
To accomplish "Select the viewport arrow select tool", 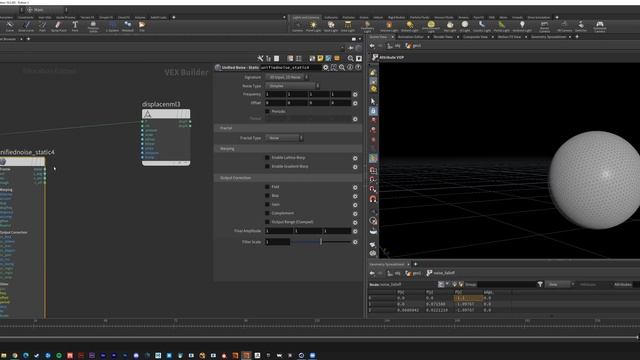I will (373, 101).
